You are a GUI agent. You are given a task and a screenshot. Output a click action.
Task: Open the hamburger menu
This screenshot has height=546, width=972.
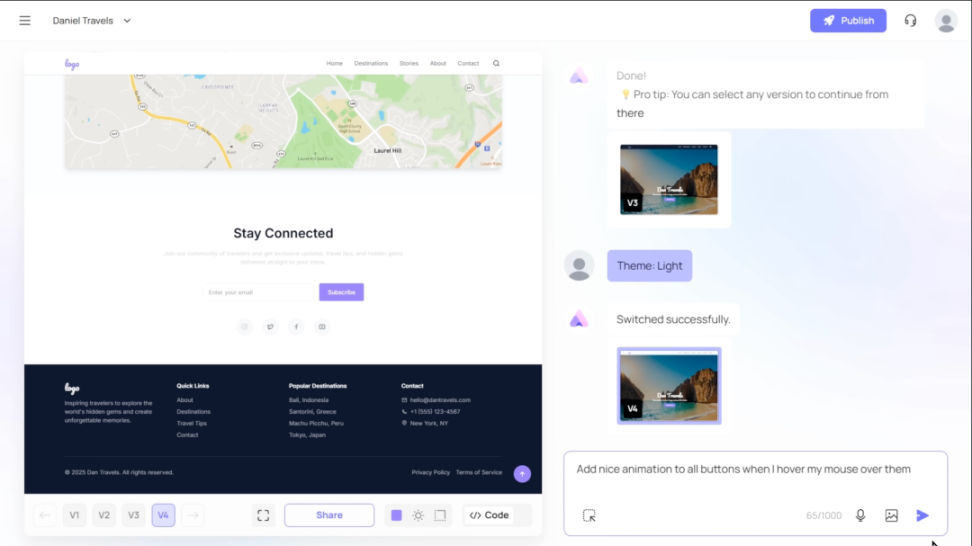(25, 20)
